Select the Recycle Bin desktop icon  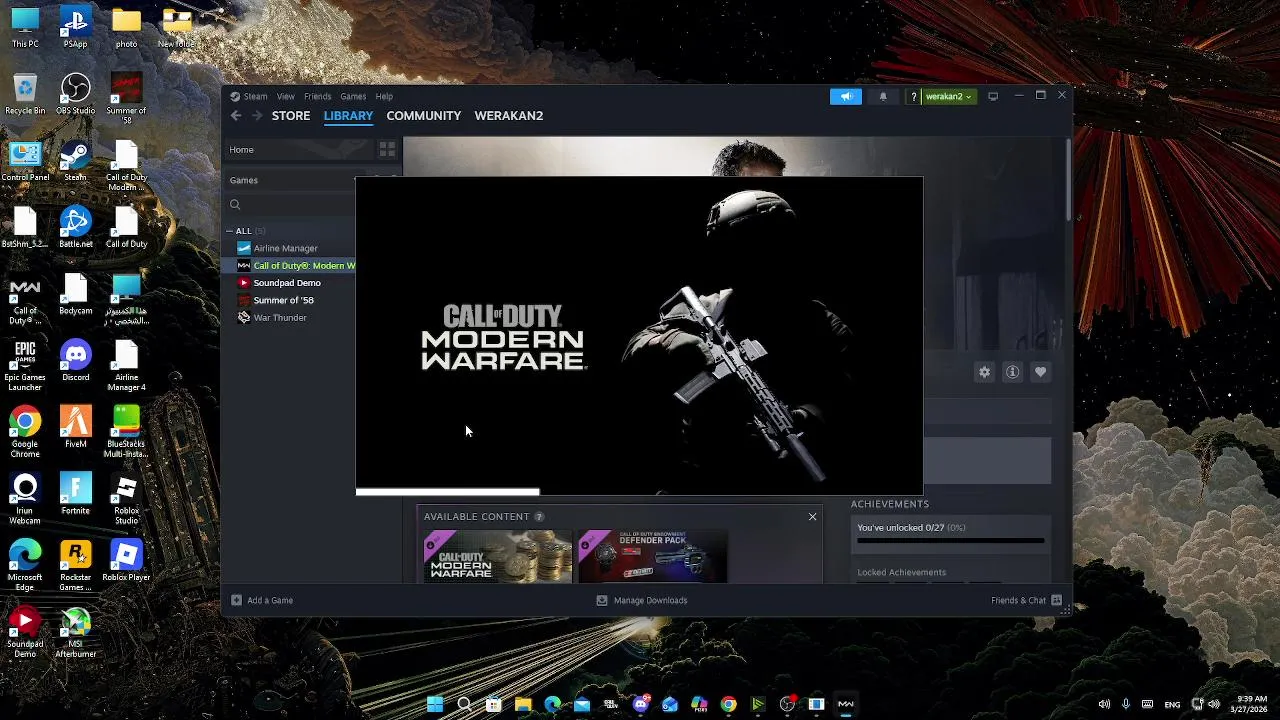click(25, 95)
